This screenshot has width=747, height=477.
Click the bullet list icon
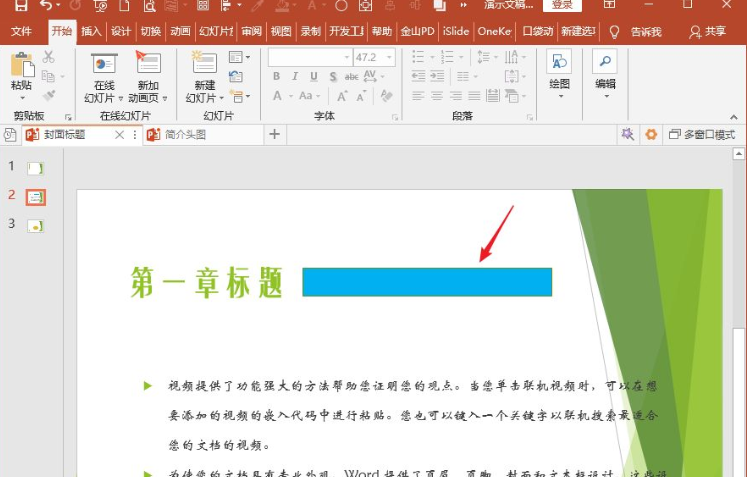pos(418,57)
